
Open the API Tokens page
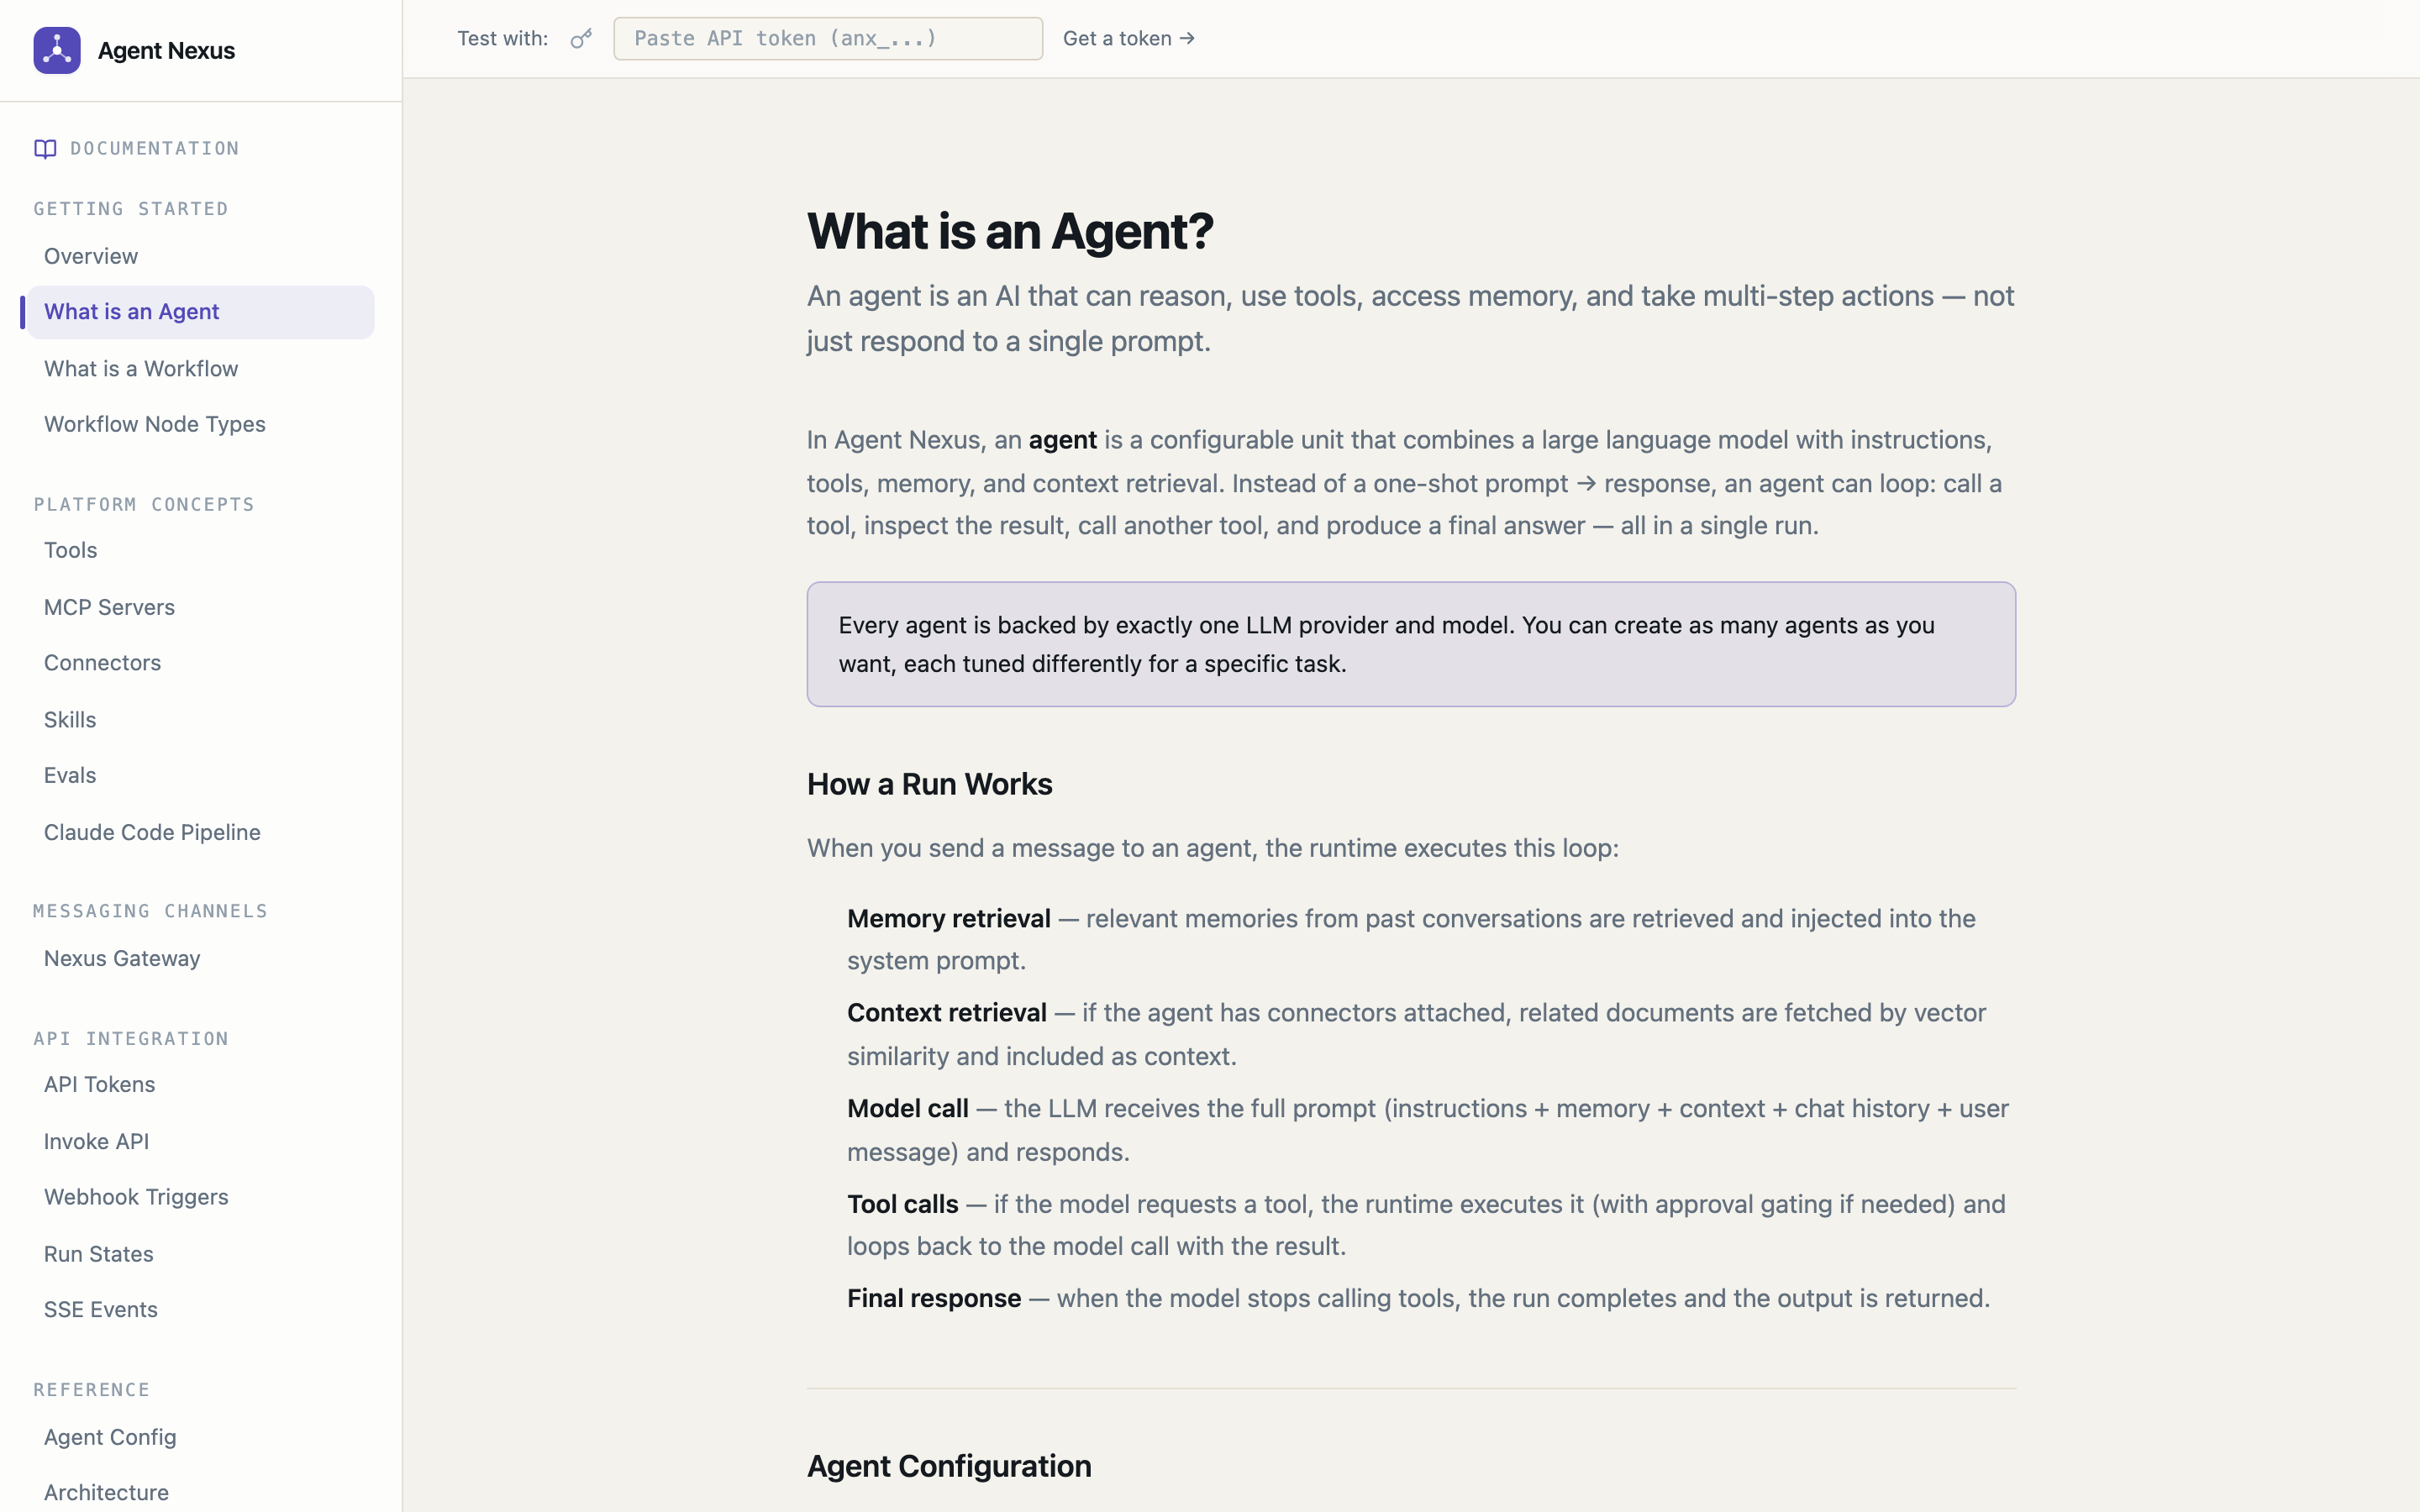point(201,1084)
